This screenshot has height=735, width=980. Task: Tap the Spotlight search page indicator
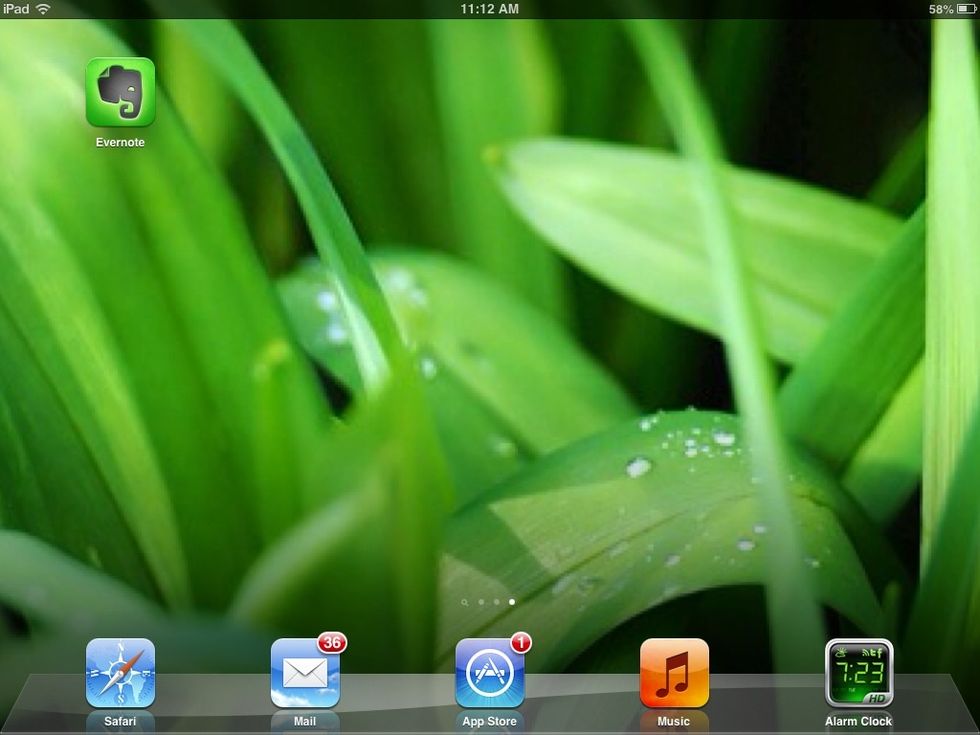[464, 602]
